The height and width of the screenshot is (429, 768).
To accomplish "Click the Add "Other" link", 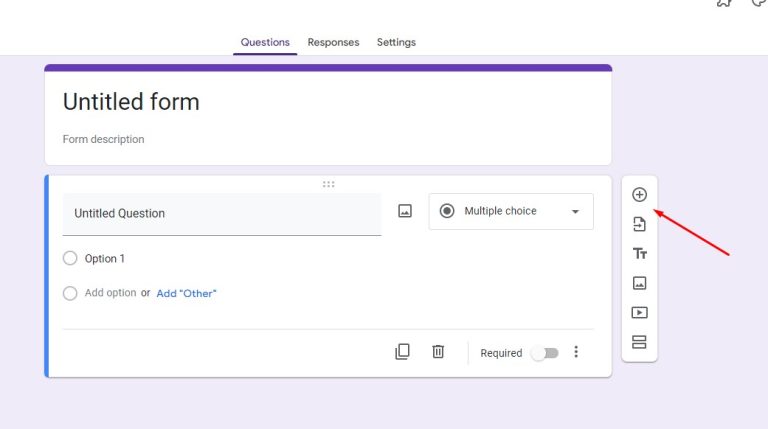I will (x=186, y=293).
